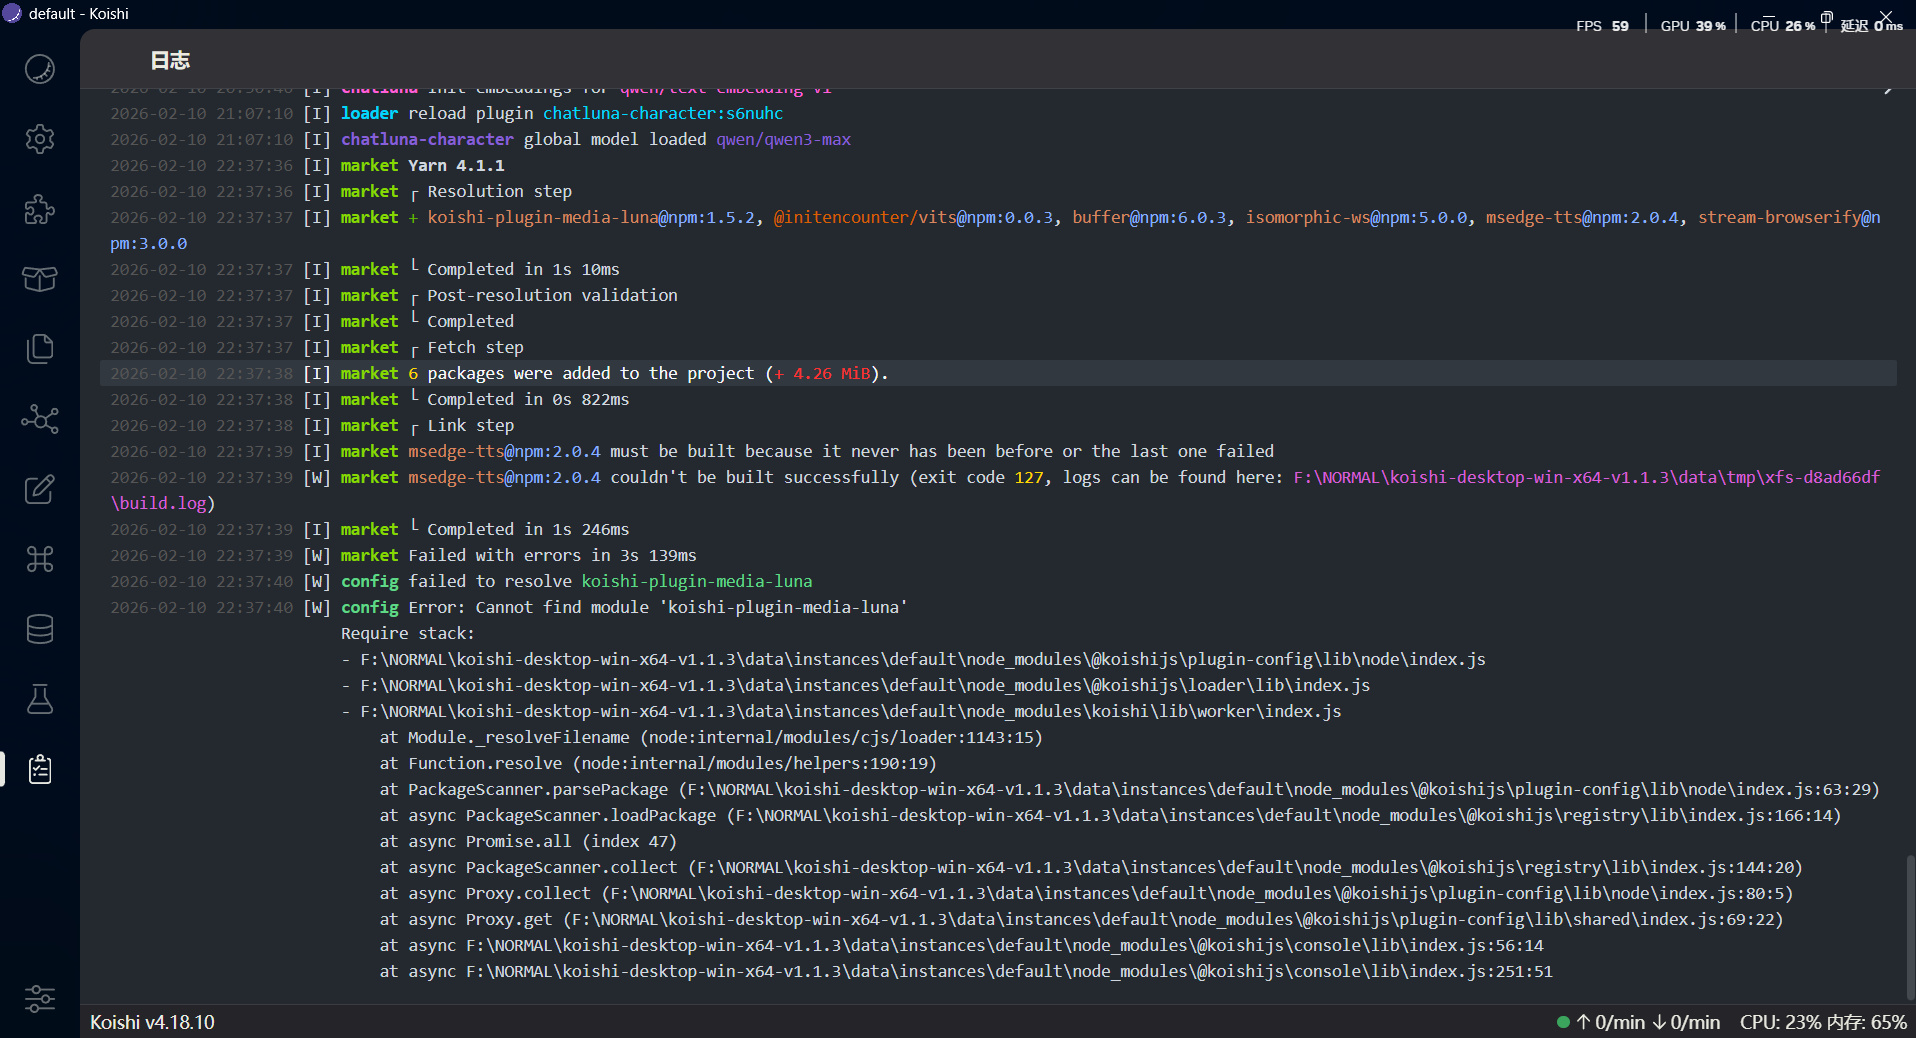Viewport: 1916px width, 1038px height.
Task: Click the Koishi v4.18.10 version label
Action: coord(152,1022)
